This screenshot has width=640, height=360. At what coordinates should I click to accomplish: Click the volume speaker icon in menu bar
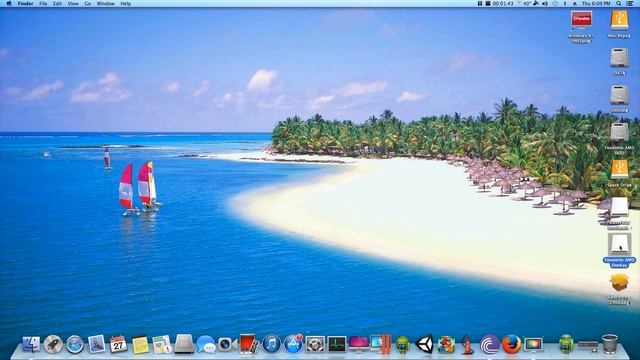pyautogui.click(x=545, y=3)
